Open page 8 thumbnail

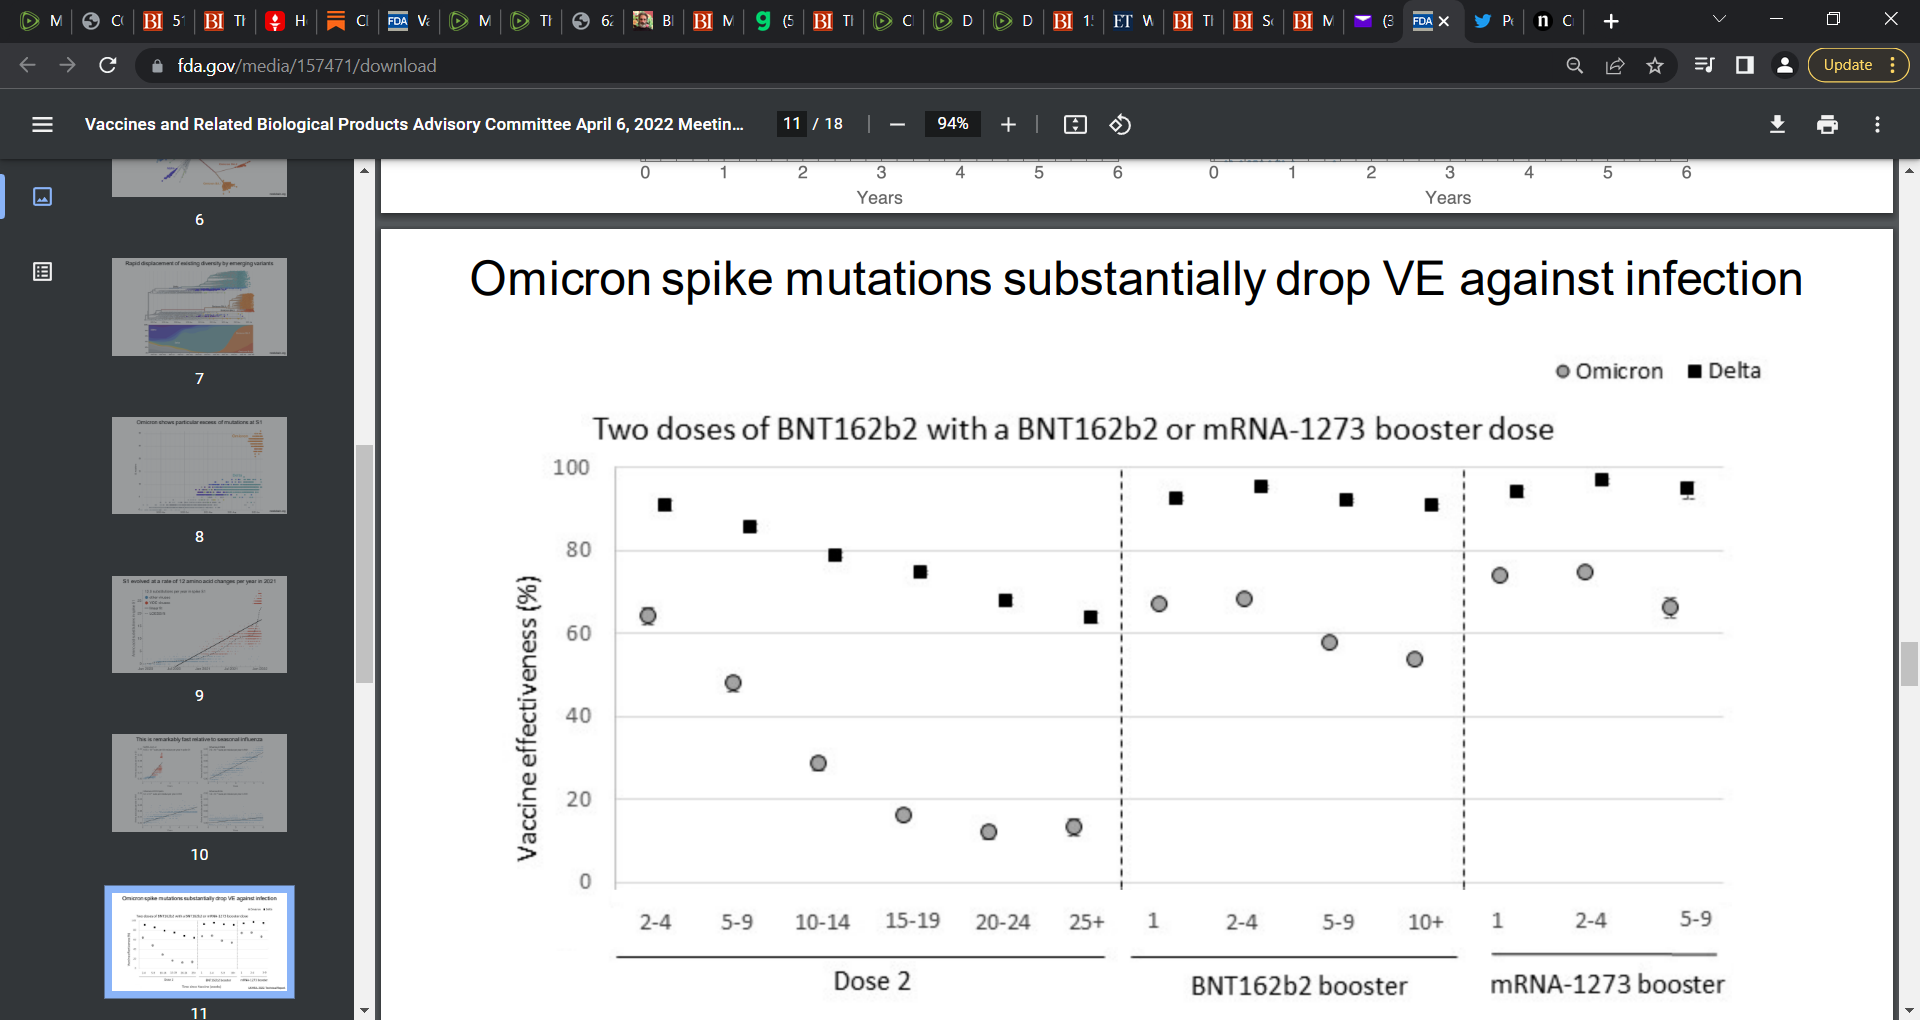199,466
